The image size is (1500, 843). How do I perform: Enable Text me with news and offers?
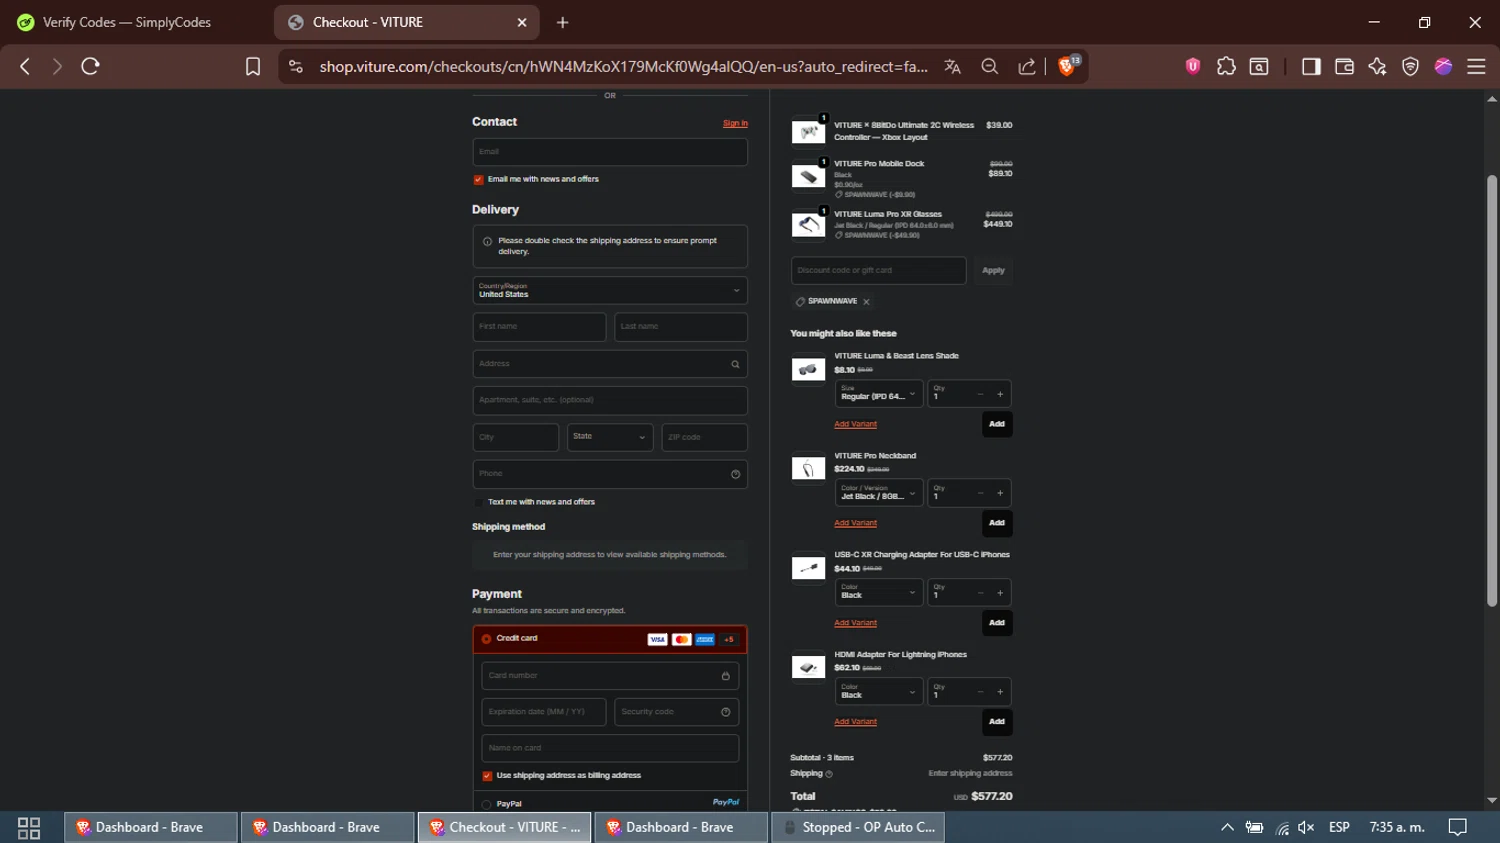[x=478, y=502]
